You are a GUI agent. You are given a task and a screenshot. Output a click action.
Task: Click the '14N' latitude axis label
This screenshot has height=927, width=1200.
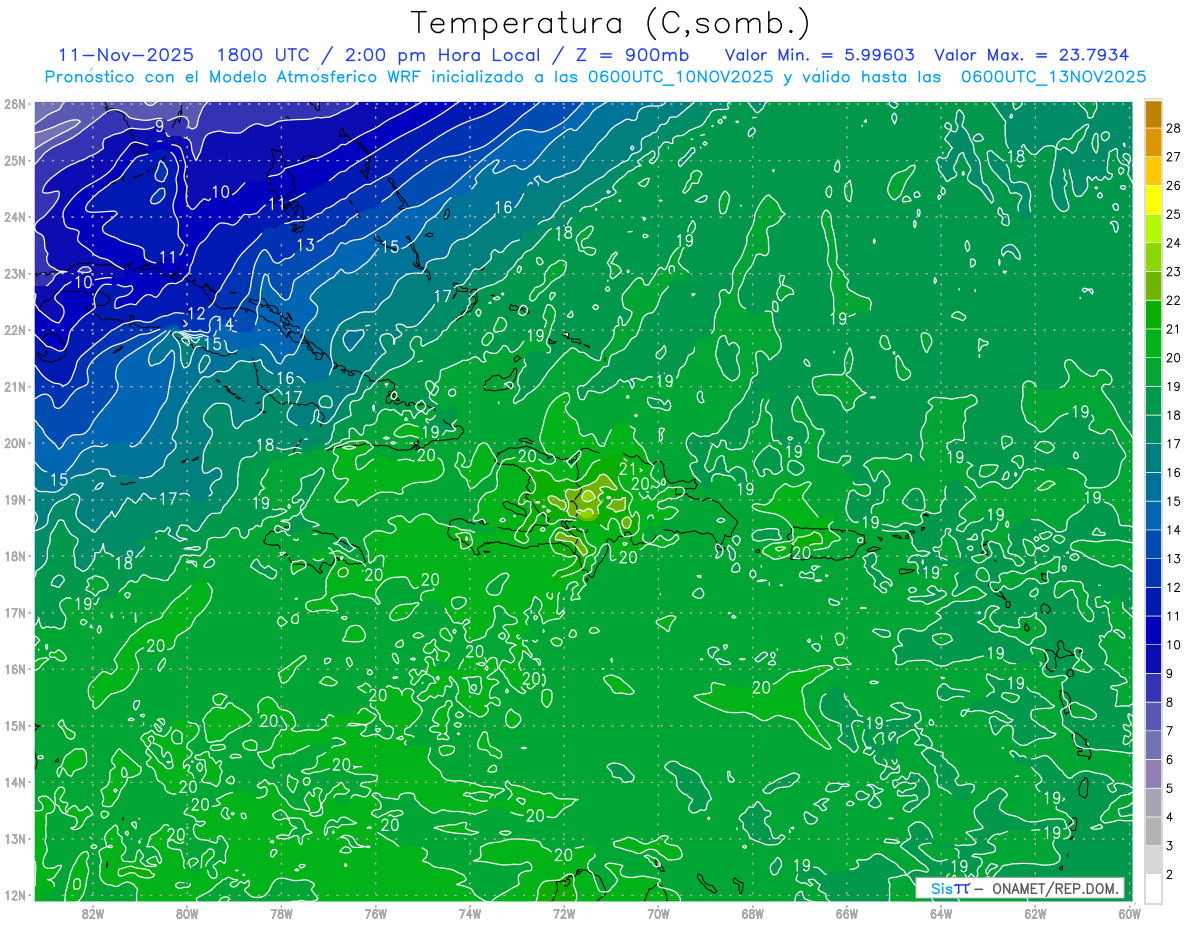pos(15,782)
